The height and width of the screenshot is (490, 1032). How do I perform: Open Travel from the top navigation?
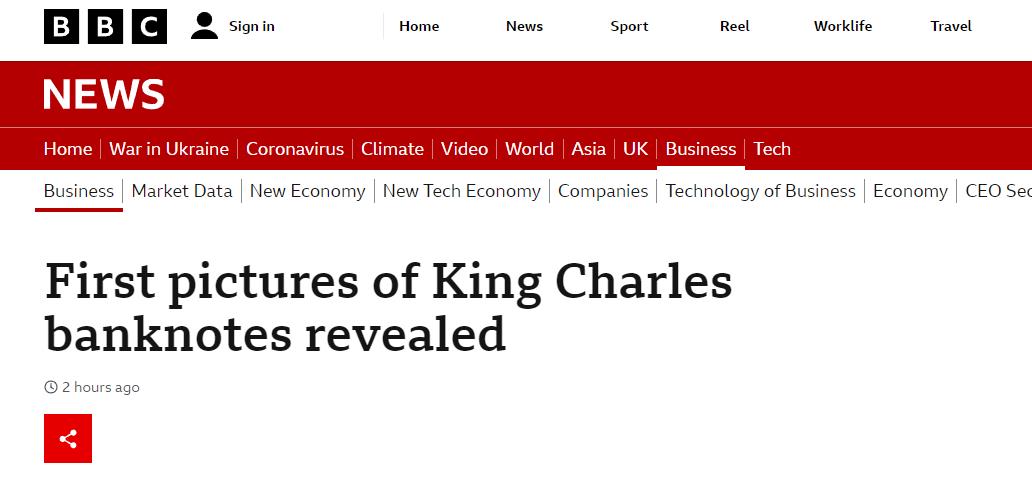pyautogui.click(x=950, y=26)
